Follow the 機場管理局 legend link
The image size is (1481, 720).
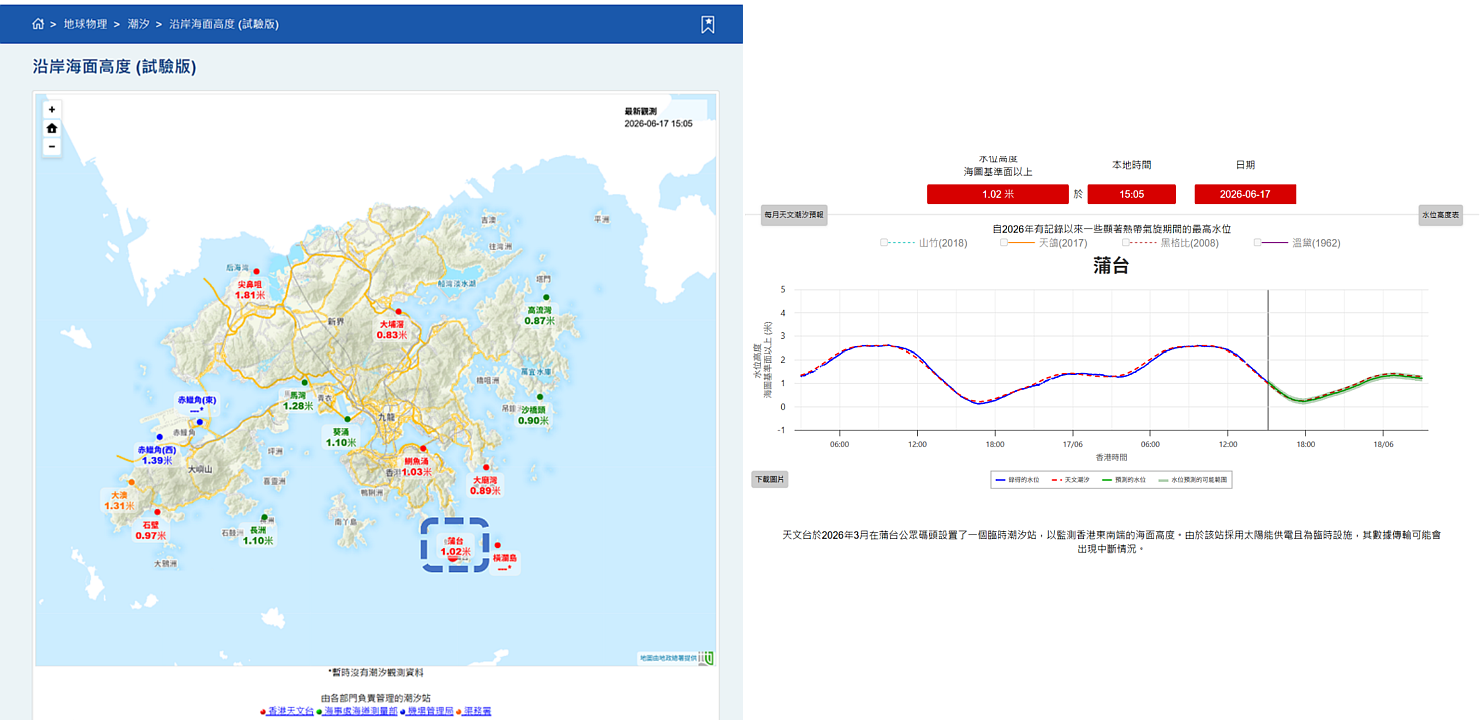point(430,711)
